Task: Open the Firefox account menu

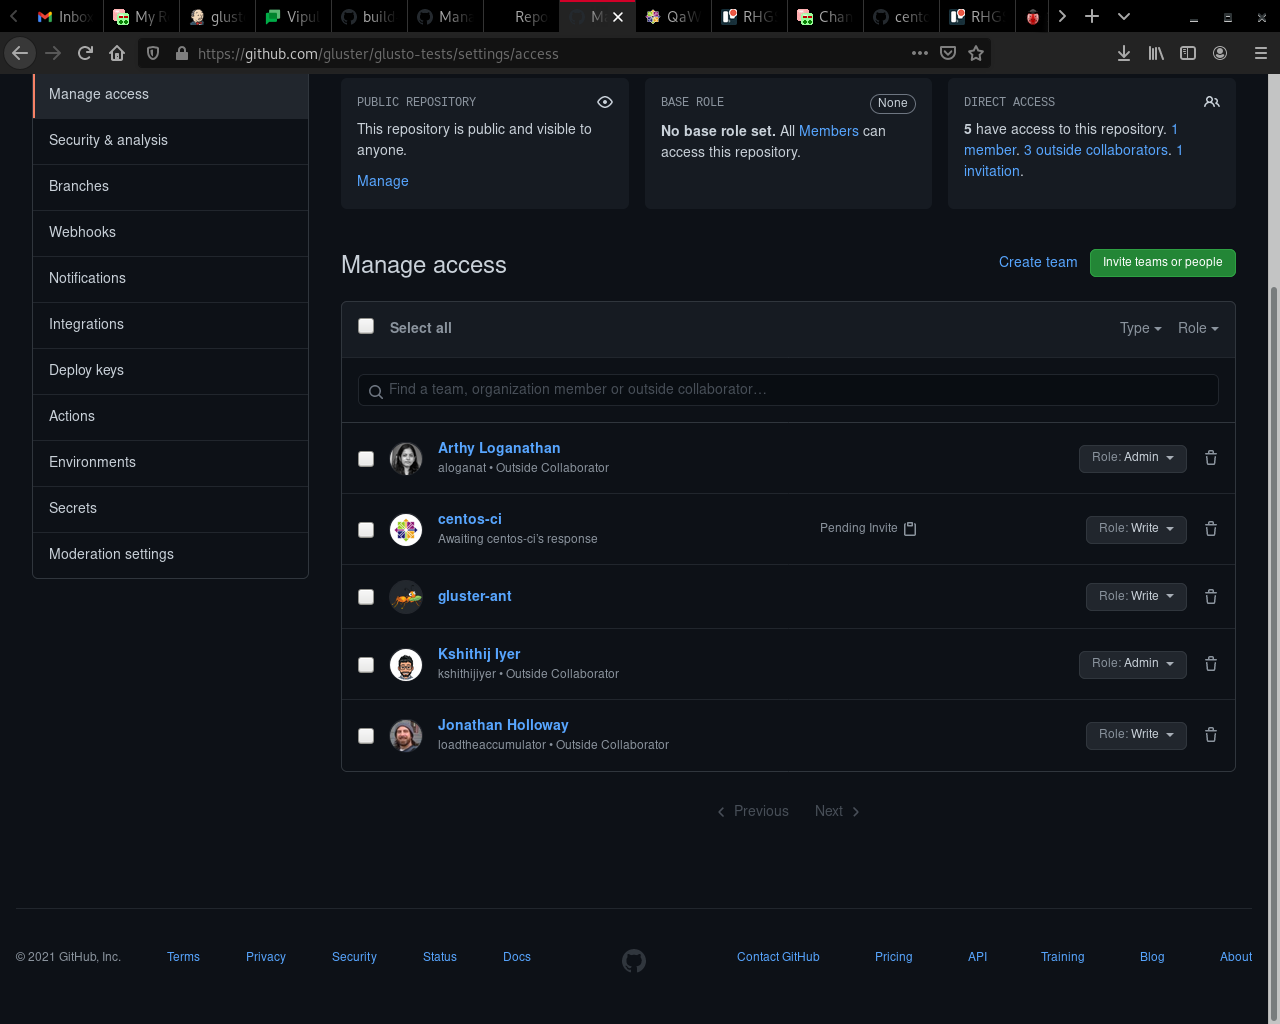Action: 1220,53
